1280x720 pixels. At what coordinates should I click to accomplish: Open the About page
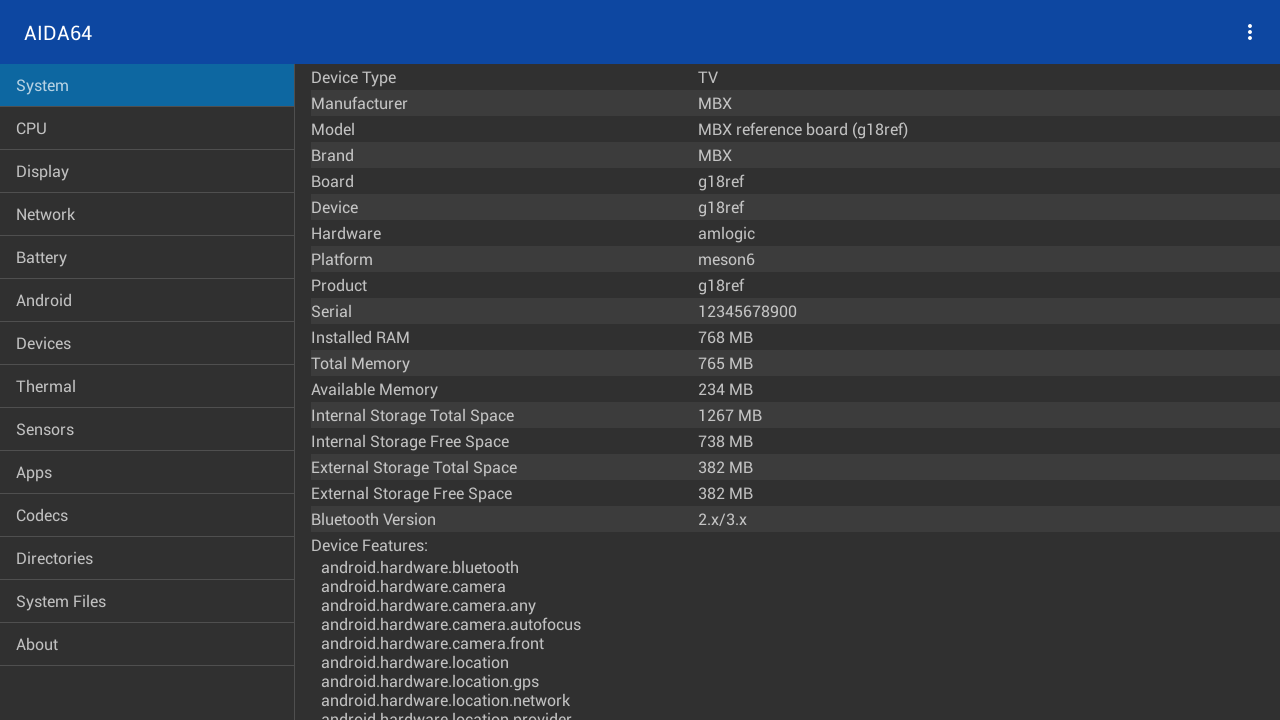(x=147, y=645)
